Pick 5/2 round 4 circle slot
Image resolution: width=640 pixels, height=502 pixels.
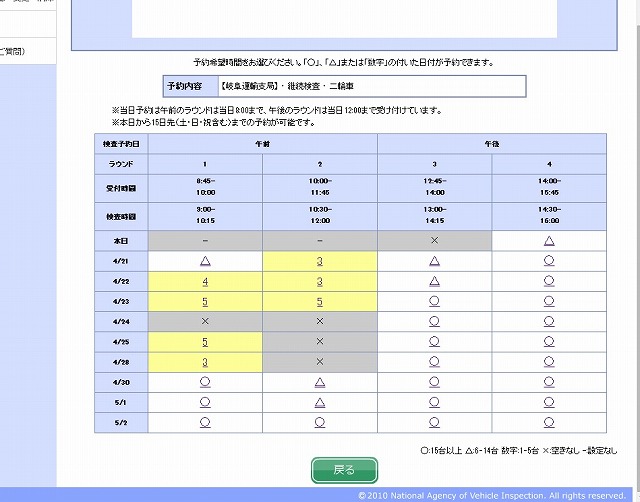click(549, 422)
